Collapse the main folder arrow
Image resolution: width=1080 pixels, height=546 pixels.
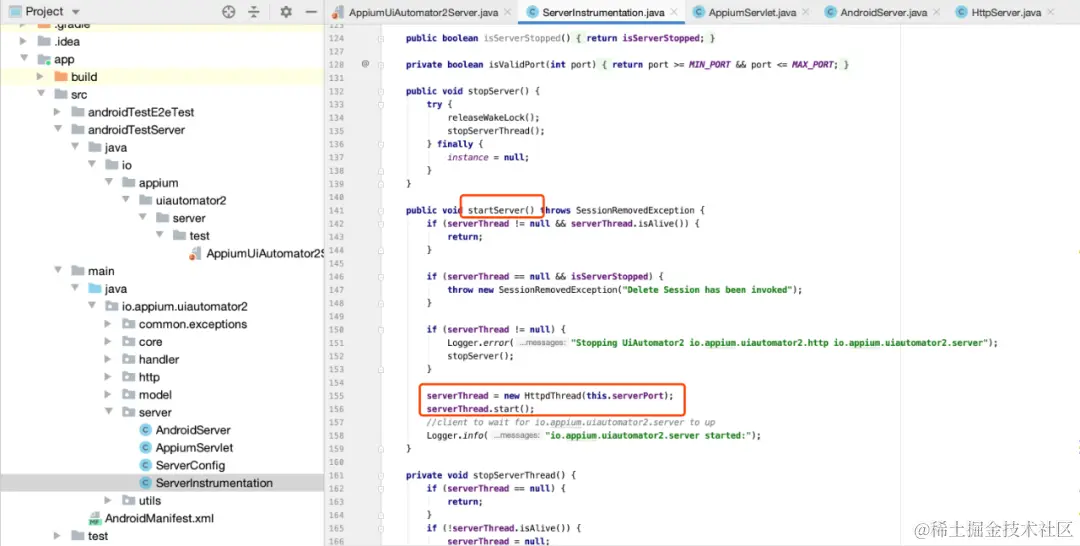58,271
